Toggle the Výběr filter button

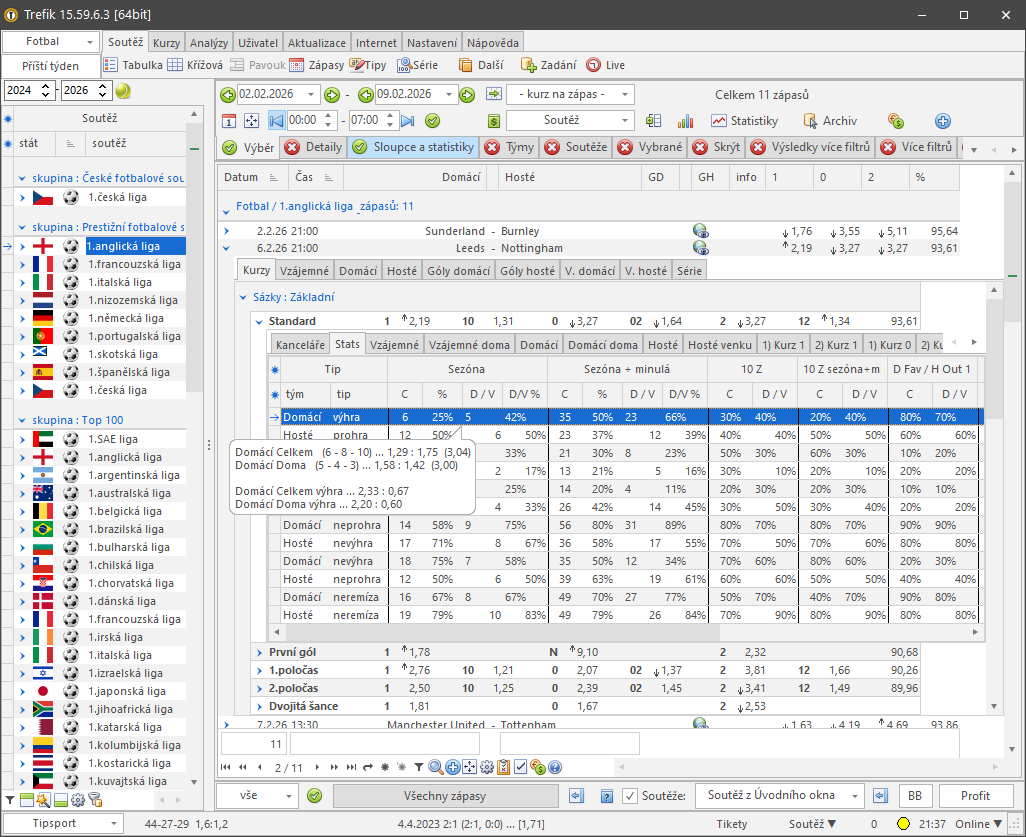point(250,146)
